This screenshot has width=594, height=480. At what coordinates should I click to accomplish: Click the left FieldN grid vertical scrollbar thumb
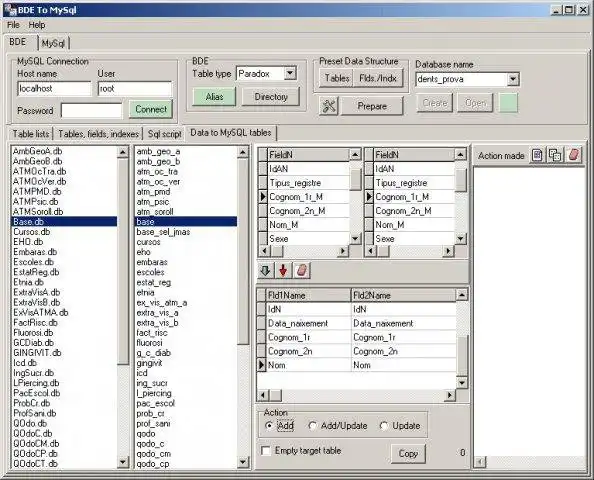[355, 179]
